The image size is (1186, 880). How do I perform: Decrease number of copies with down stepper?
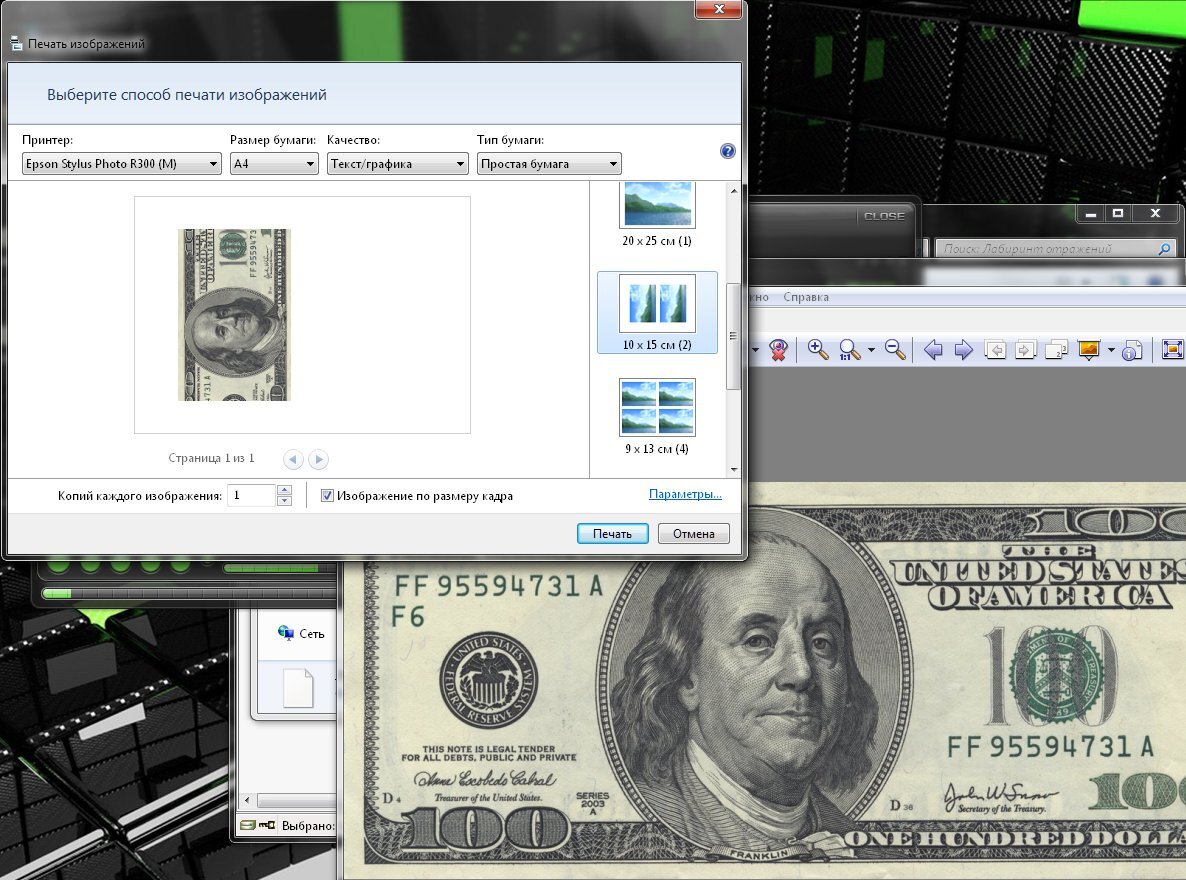[x=284, y=501]
